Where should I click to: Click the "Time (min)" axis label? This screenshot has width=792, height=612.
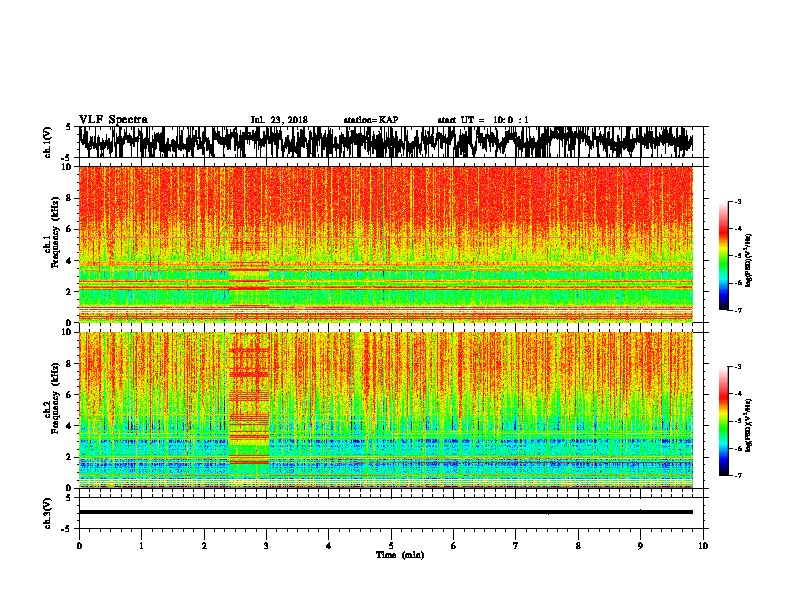[400, 555]
